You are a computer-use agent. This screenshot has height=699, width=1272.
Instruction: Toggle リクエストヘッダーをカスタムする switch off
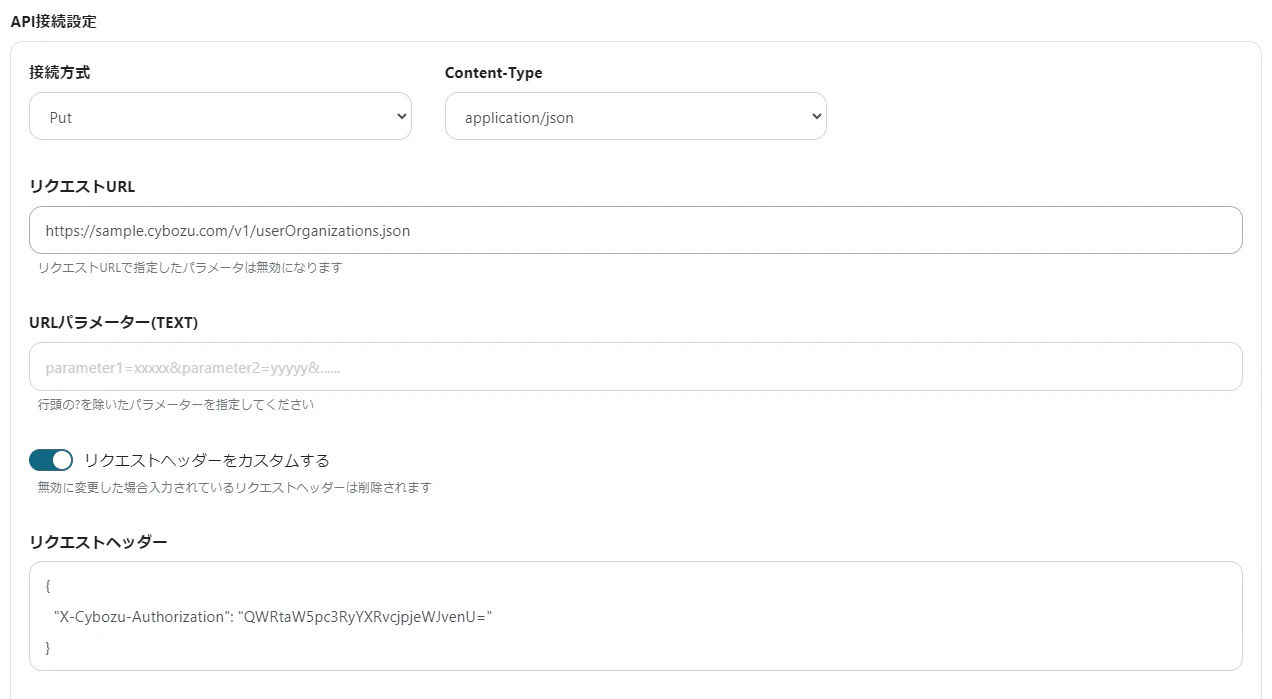pos(51,460)
